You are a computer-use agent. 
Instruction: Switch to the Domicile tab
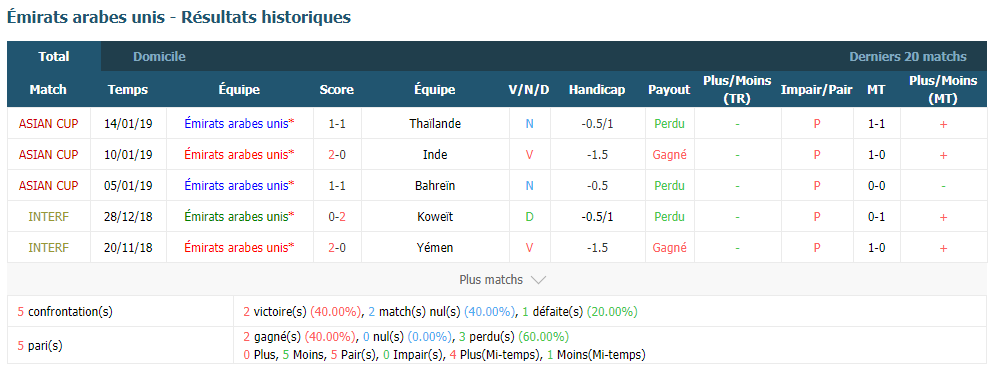[x=159, y=57]
